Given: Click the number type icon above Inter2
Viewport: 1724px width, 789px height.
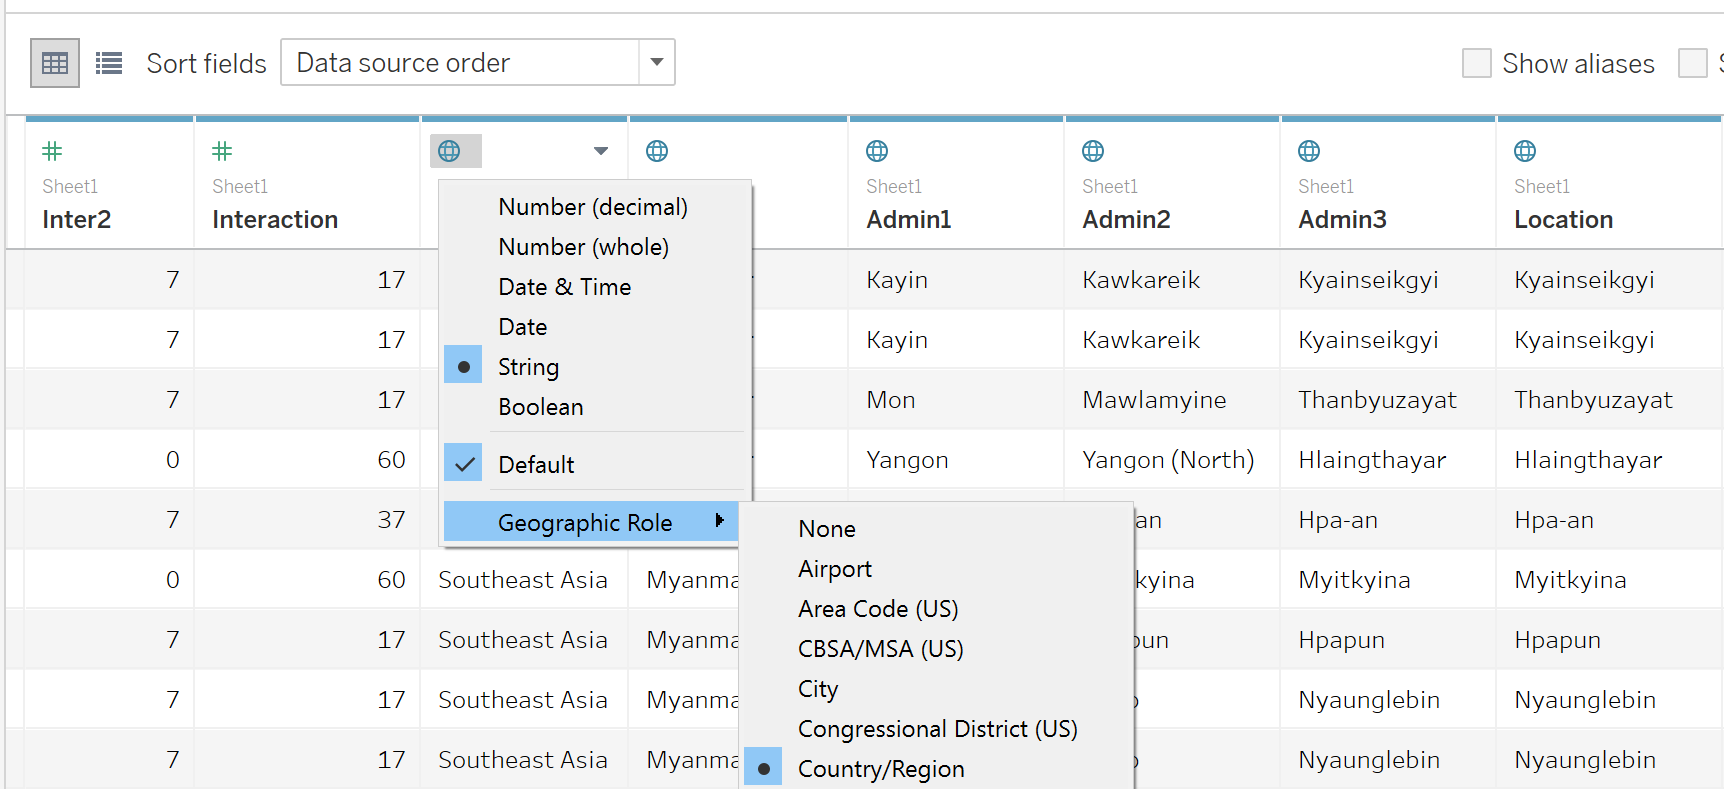Looking at the screenshot, I should [x=52, y=151].
